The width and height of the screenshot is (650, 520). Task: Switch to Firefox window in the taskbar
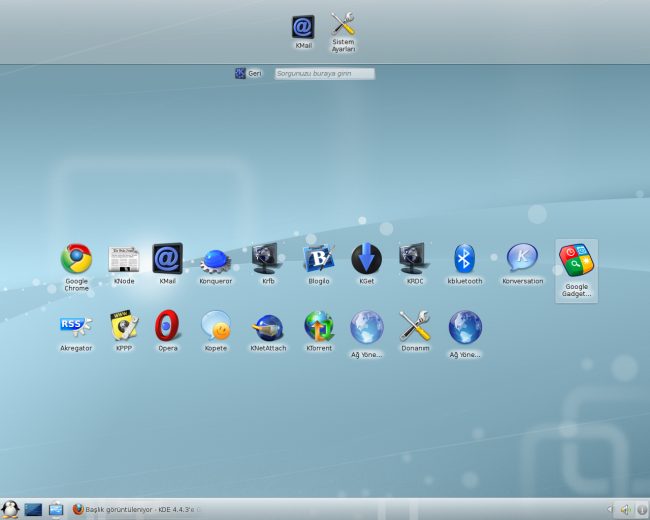click(x=140, y=509)
